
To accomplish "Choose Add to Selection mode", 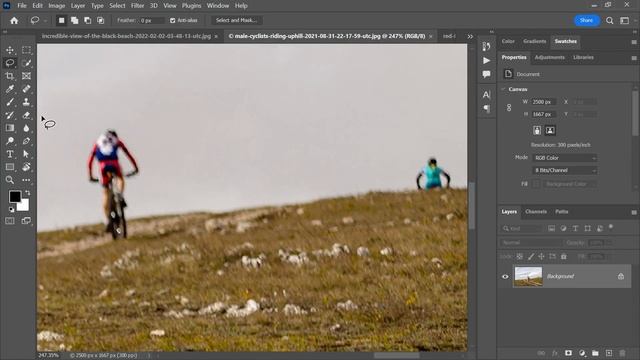I will (74, 20).
